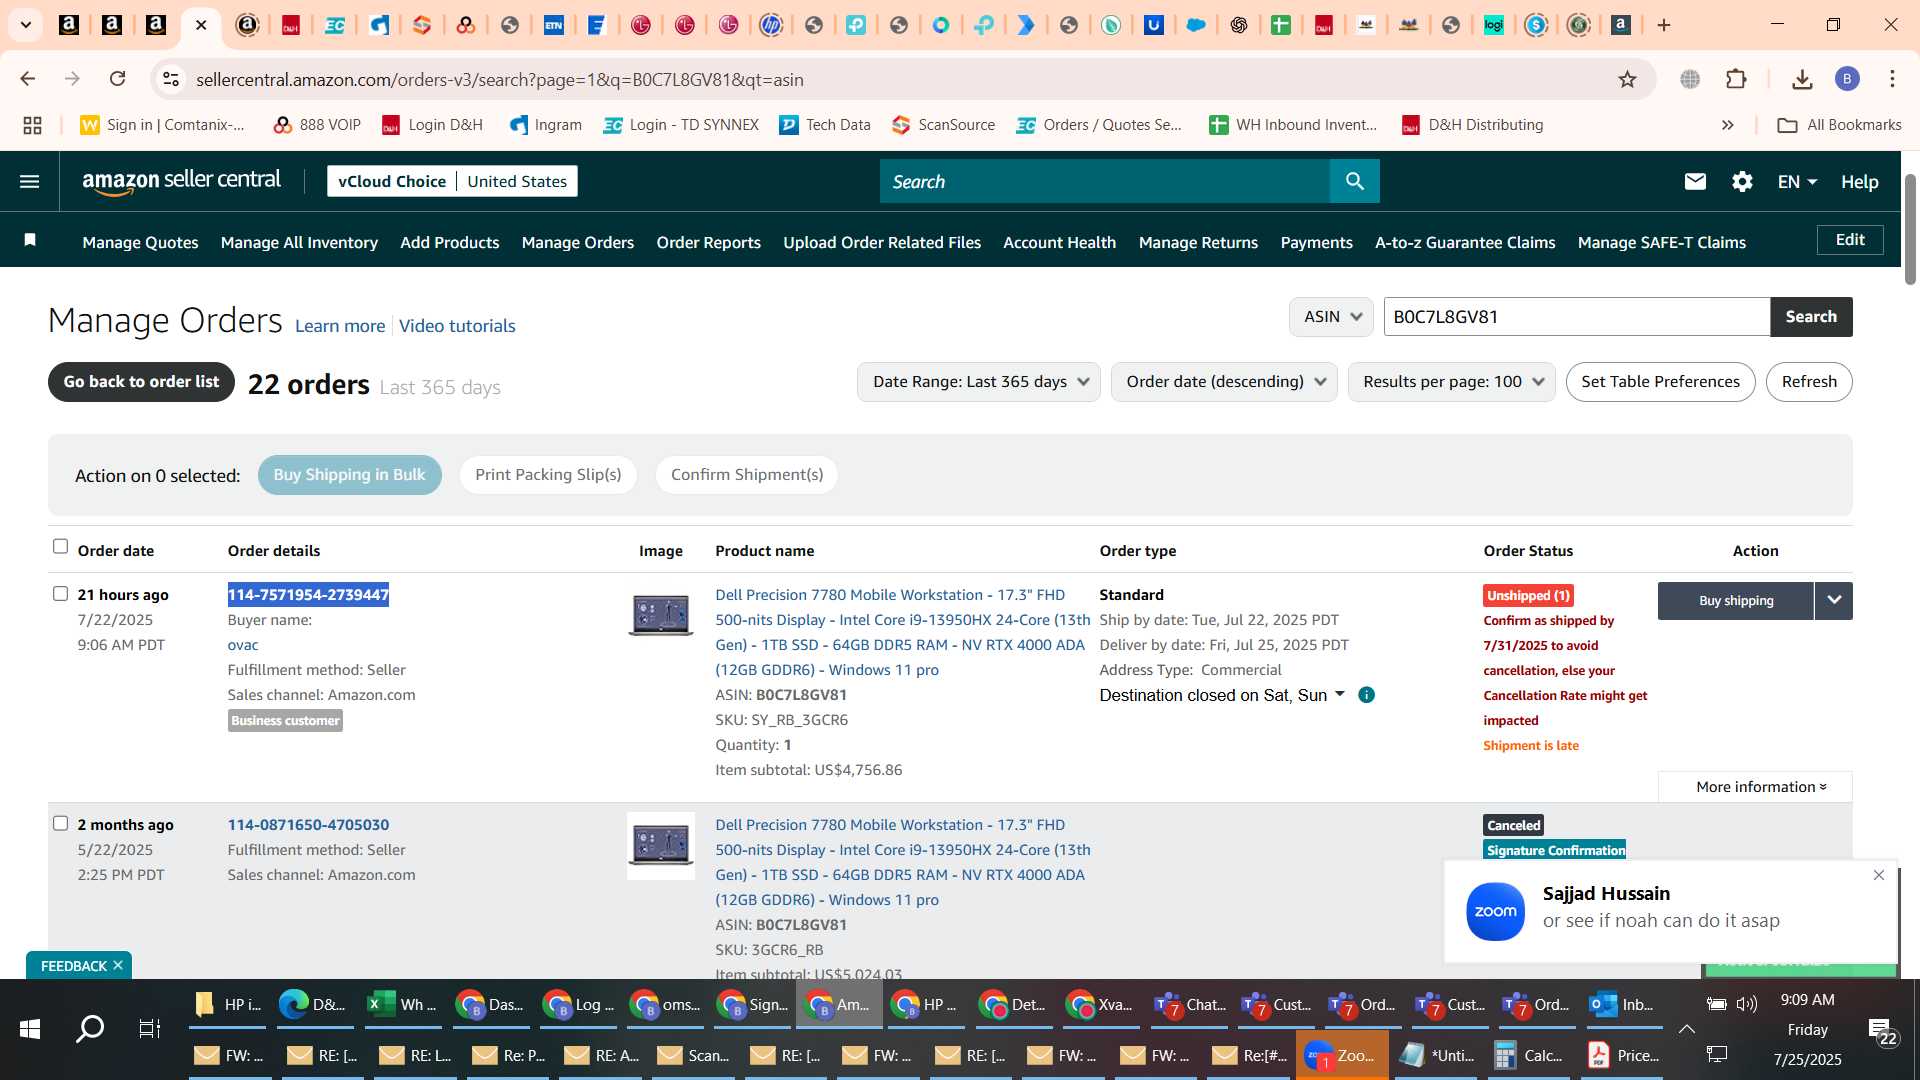This screenshot has height=1080, width=1920.
Task: Open the ASIN search type dropdown
Action: [x=1331, y=317]
